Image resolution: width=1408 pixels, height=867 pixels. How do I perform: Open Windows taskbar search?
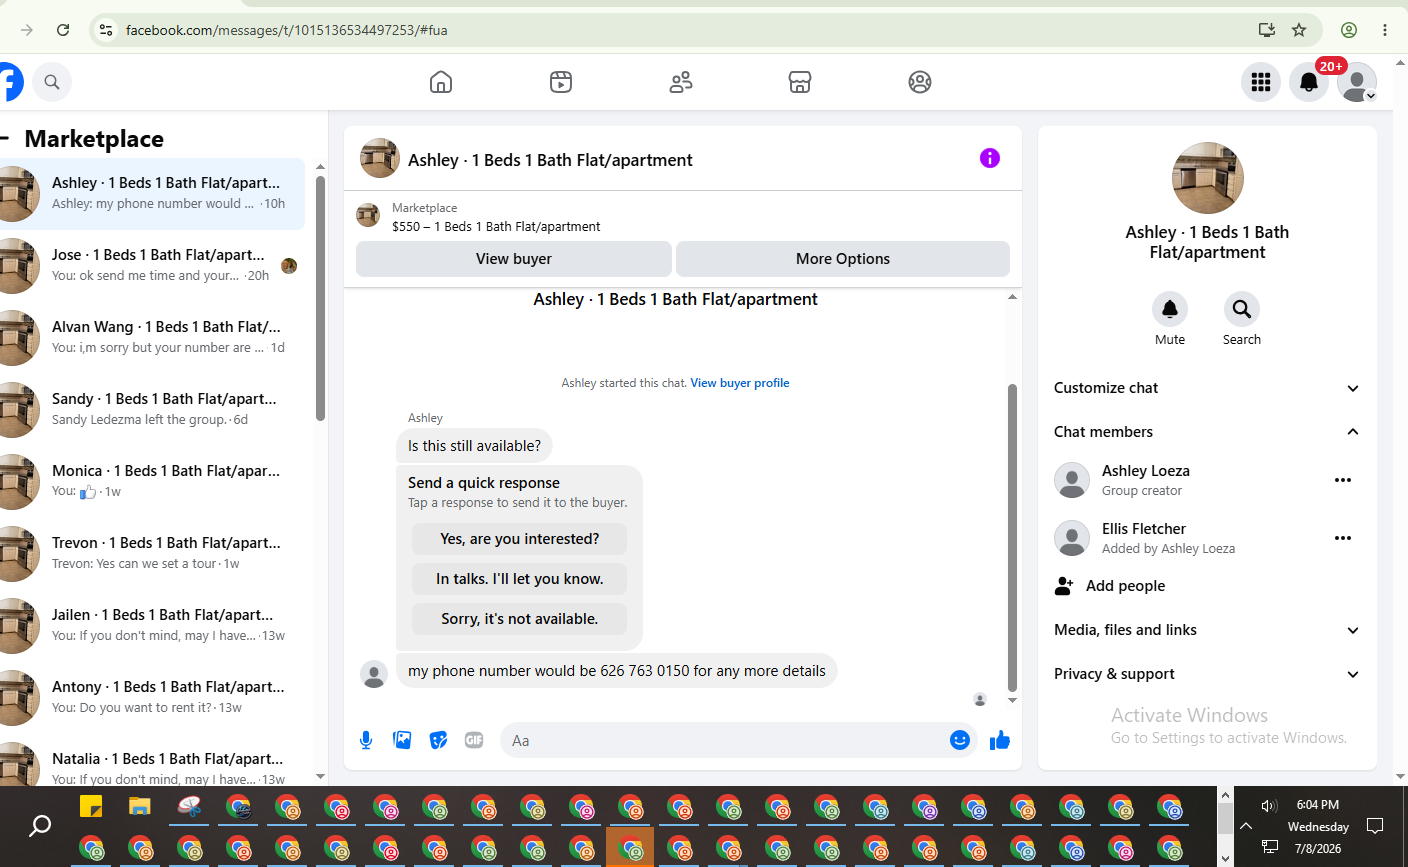tap(40, 826)
